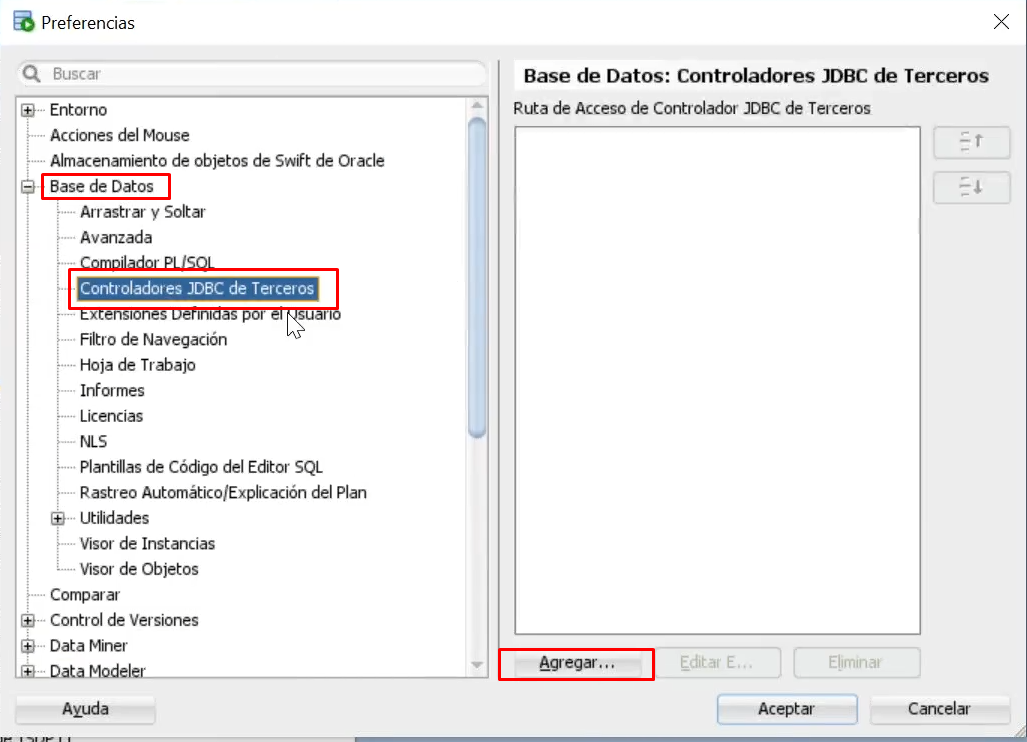Select Acciones del Mouse item
The width and height of the screenshot is (1027, 742).
[x=119, y=135]
